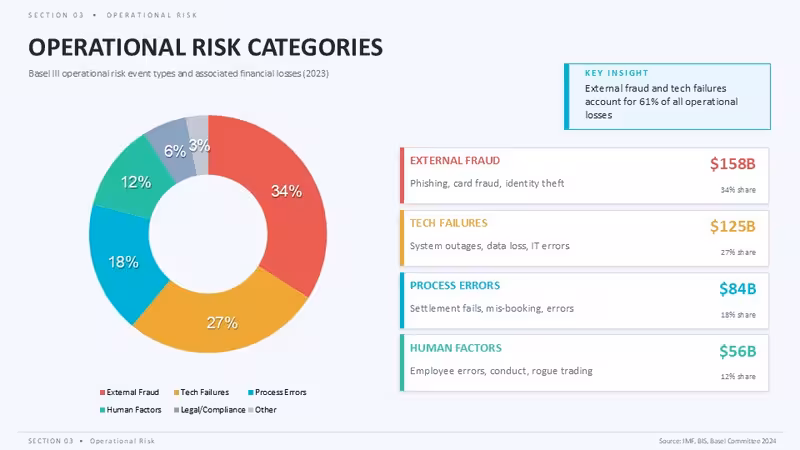Image resolution: width=800 pixels, height=450 pixels.
Task: Select the green 12% donut slice
Action: [134, 182]
